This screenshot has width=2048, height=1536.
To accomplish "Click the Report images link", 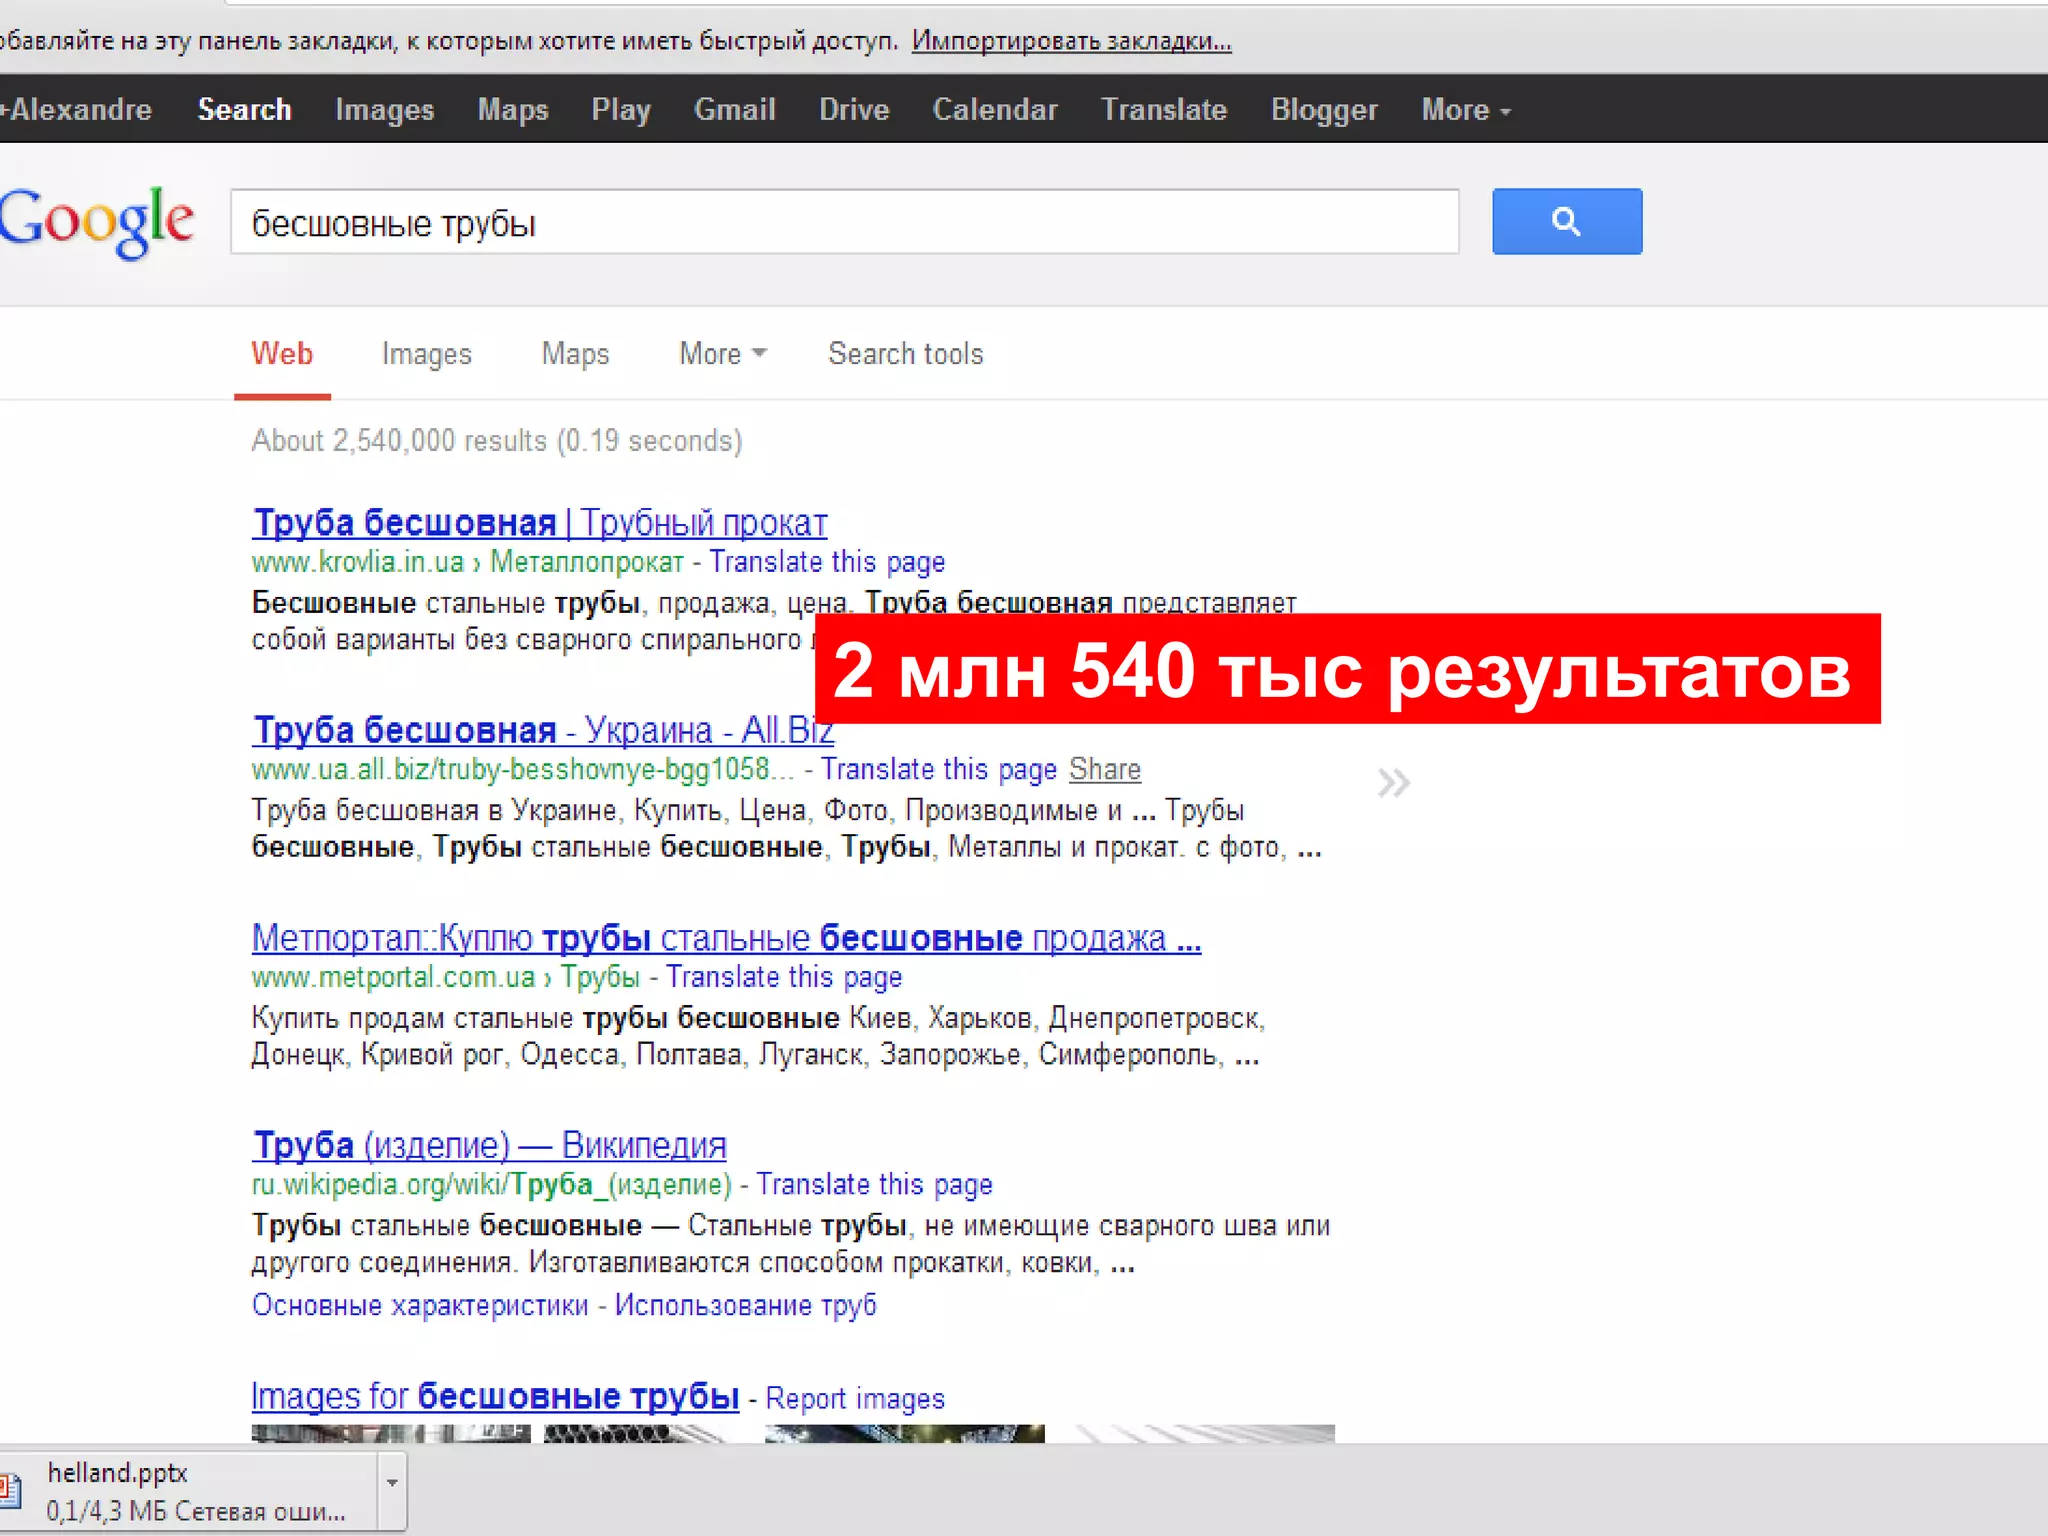I will coord(855,1398).
